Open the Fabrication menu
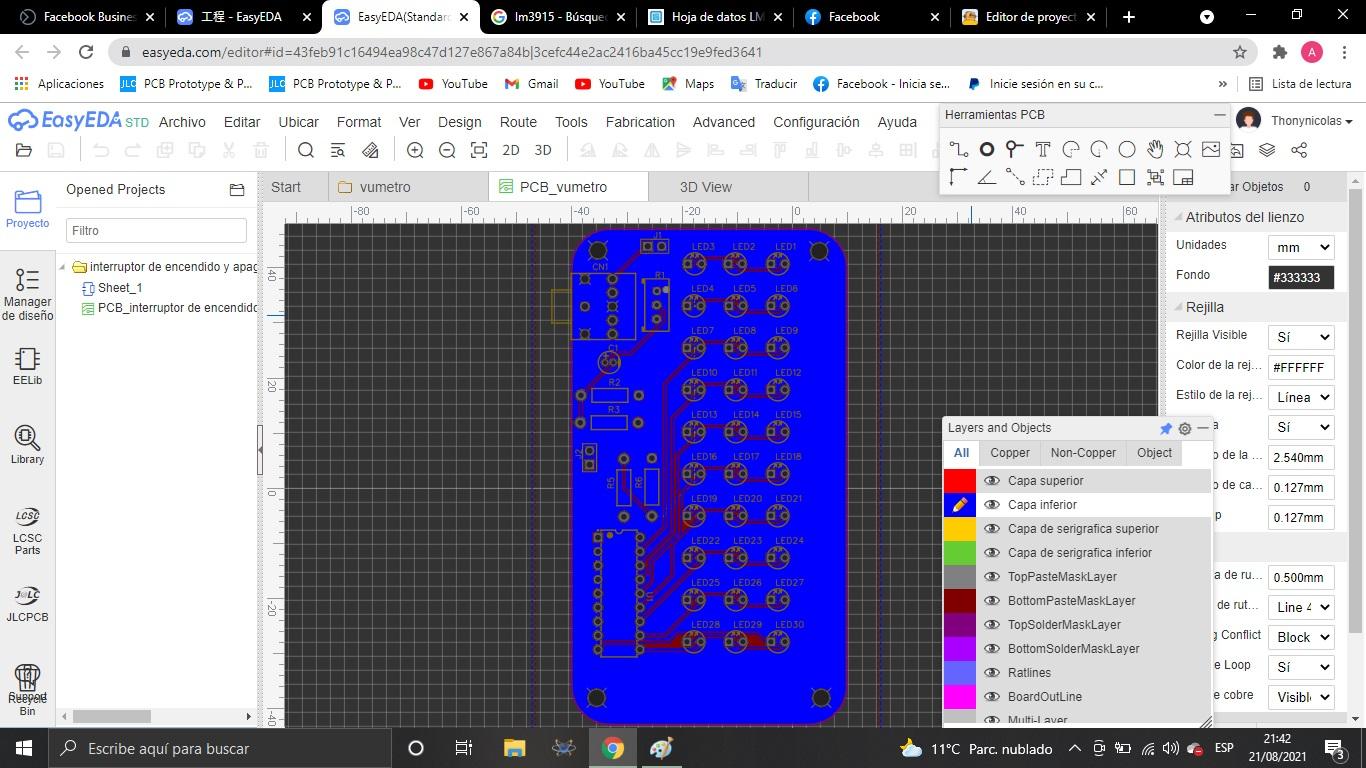 (640, 122)
